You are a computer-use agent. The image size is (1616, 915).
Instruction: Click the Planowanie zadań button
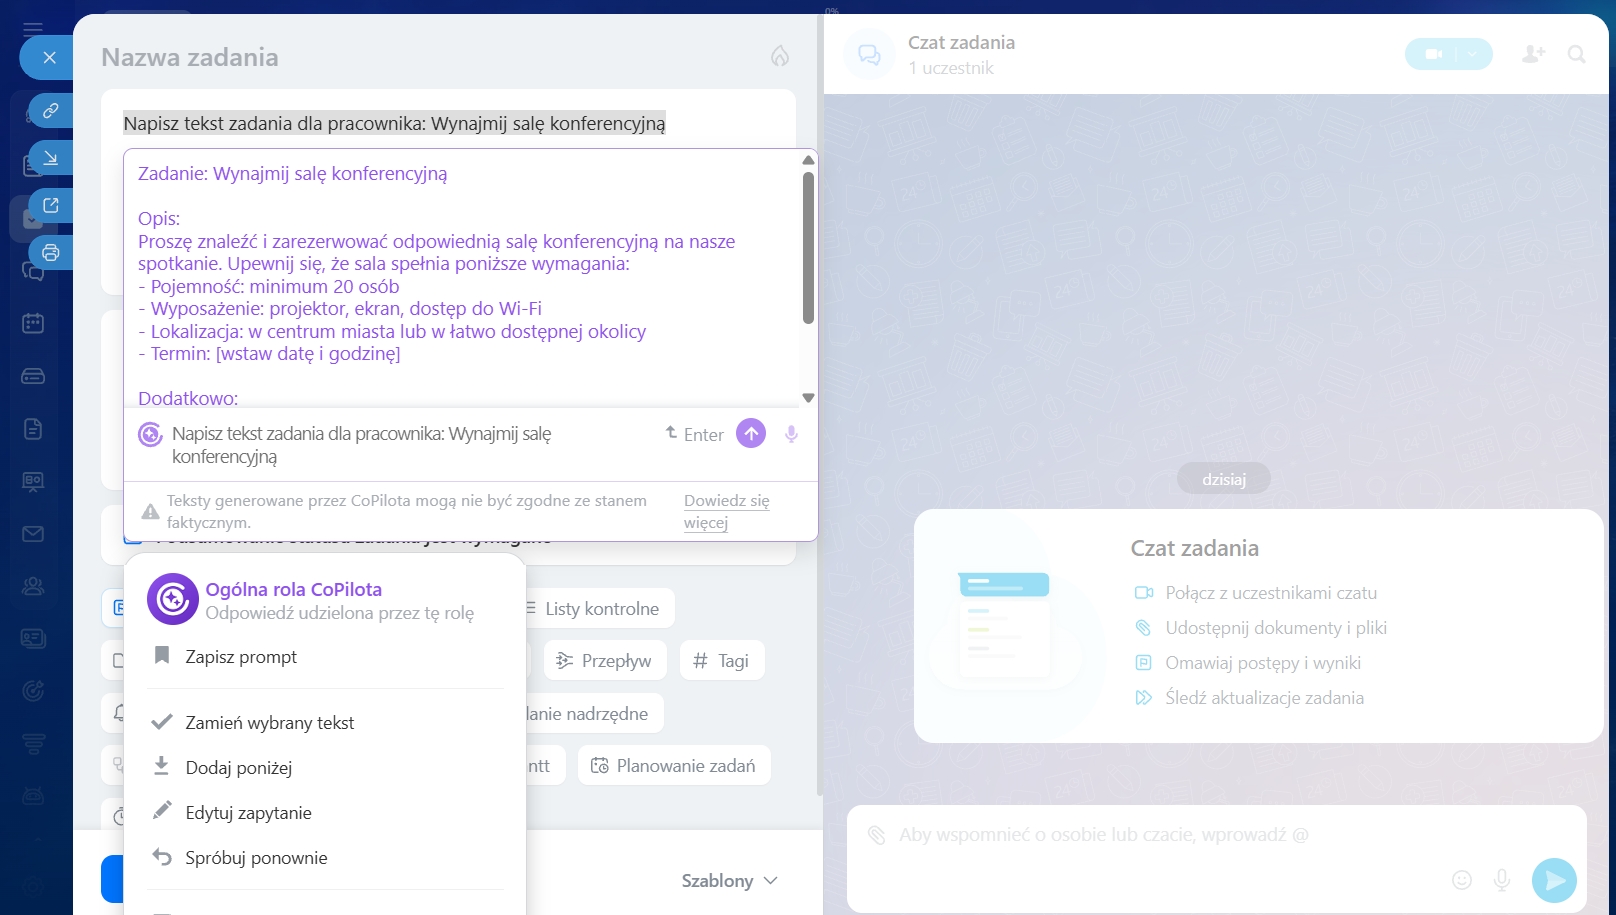click(x=674, y=766)
